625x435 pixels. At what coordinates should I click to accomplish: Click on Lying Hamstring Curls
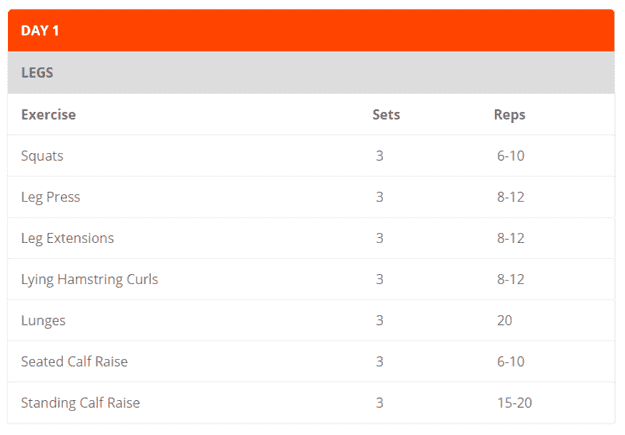coord(89,279)
